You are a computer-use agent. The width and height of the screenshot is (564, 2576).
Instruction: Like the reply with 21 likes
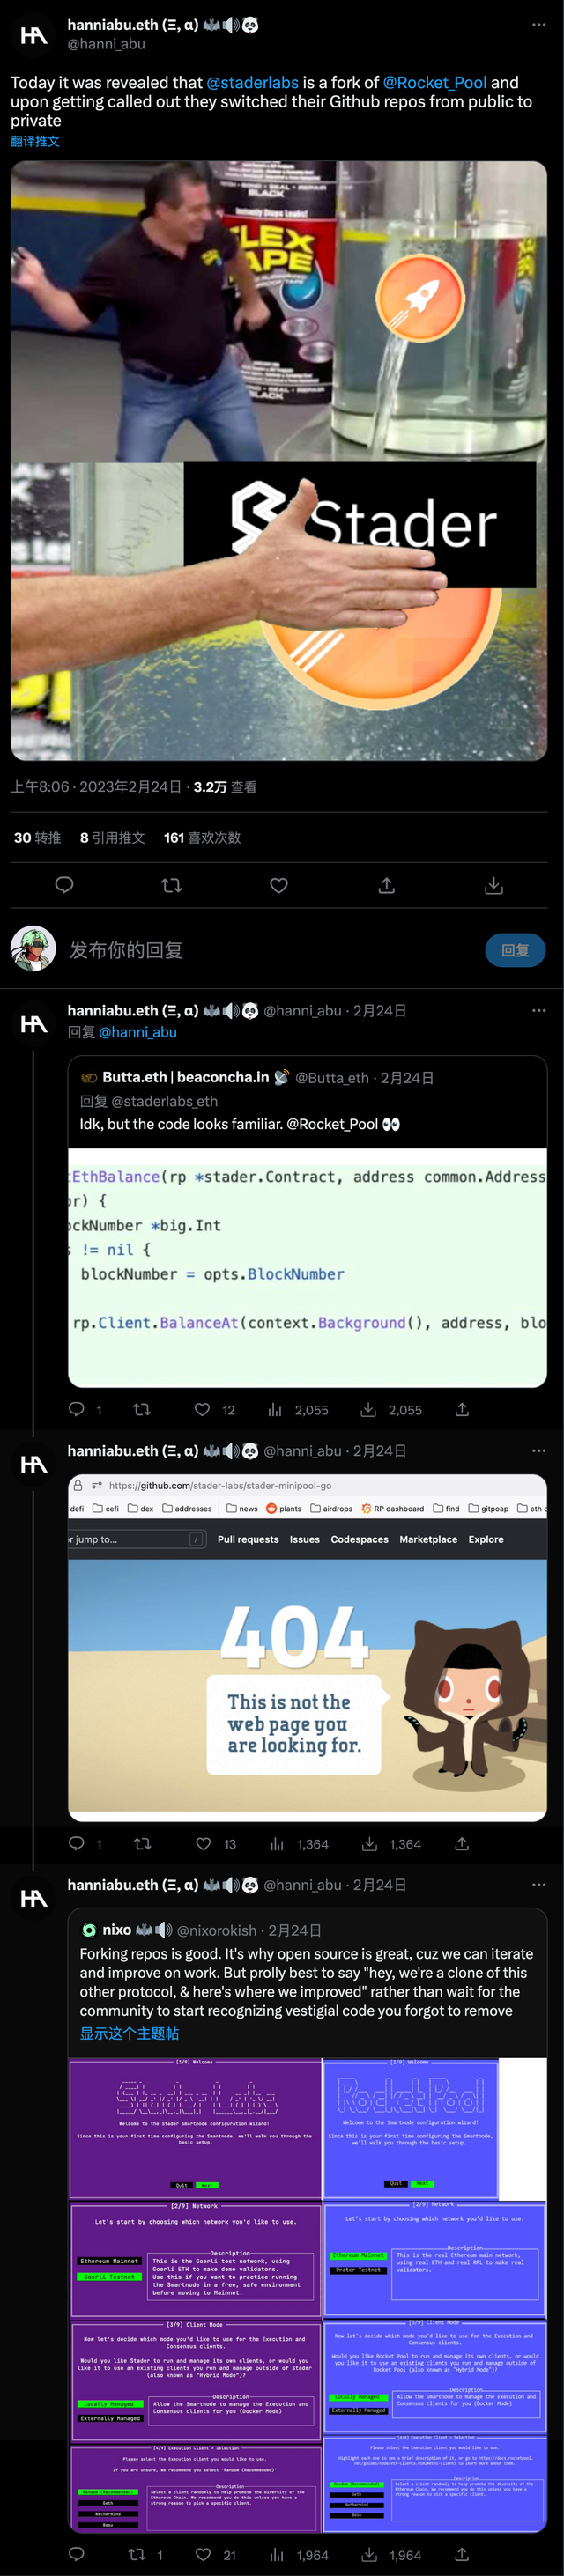[x=203, y=2554]
